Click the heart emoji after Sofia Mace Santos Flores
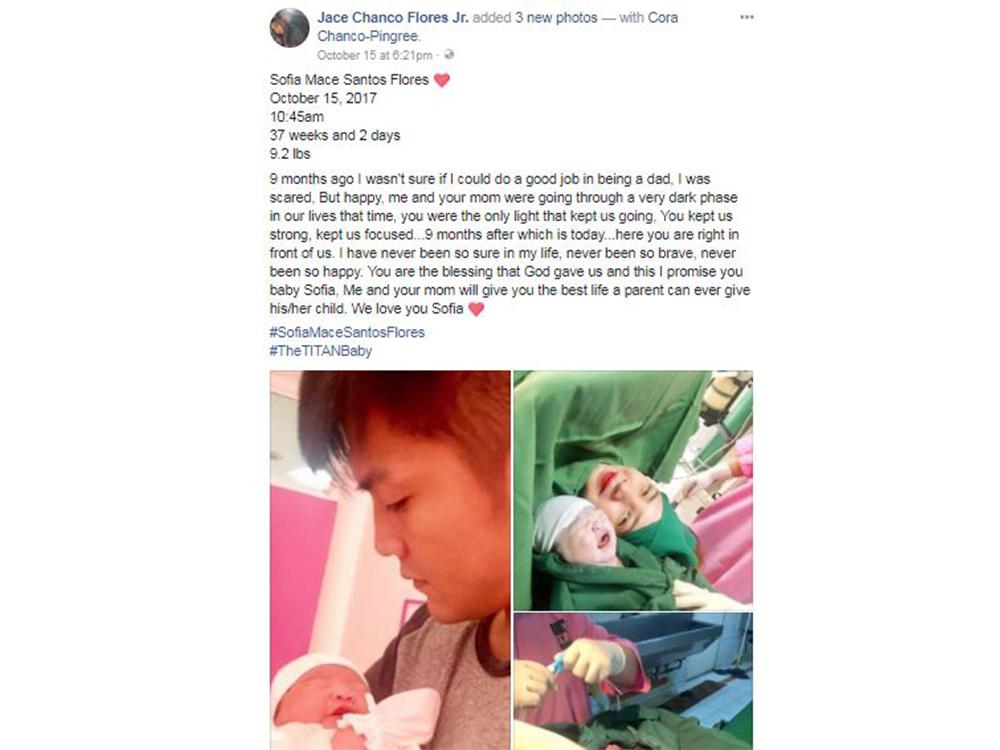This screenshot has height=750, width=1000. tap(442, 80)
